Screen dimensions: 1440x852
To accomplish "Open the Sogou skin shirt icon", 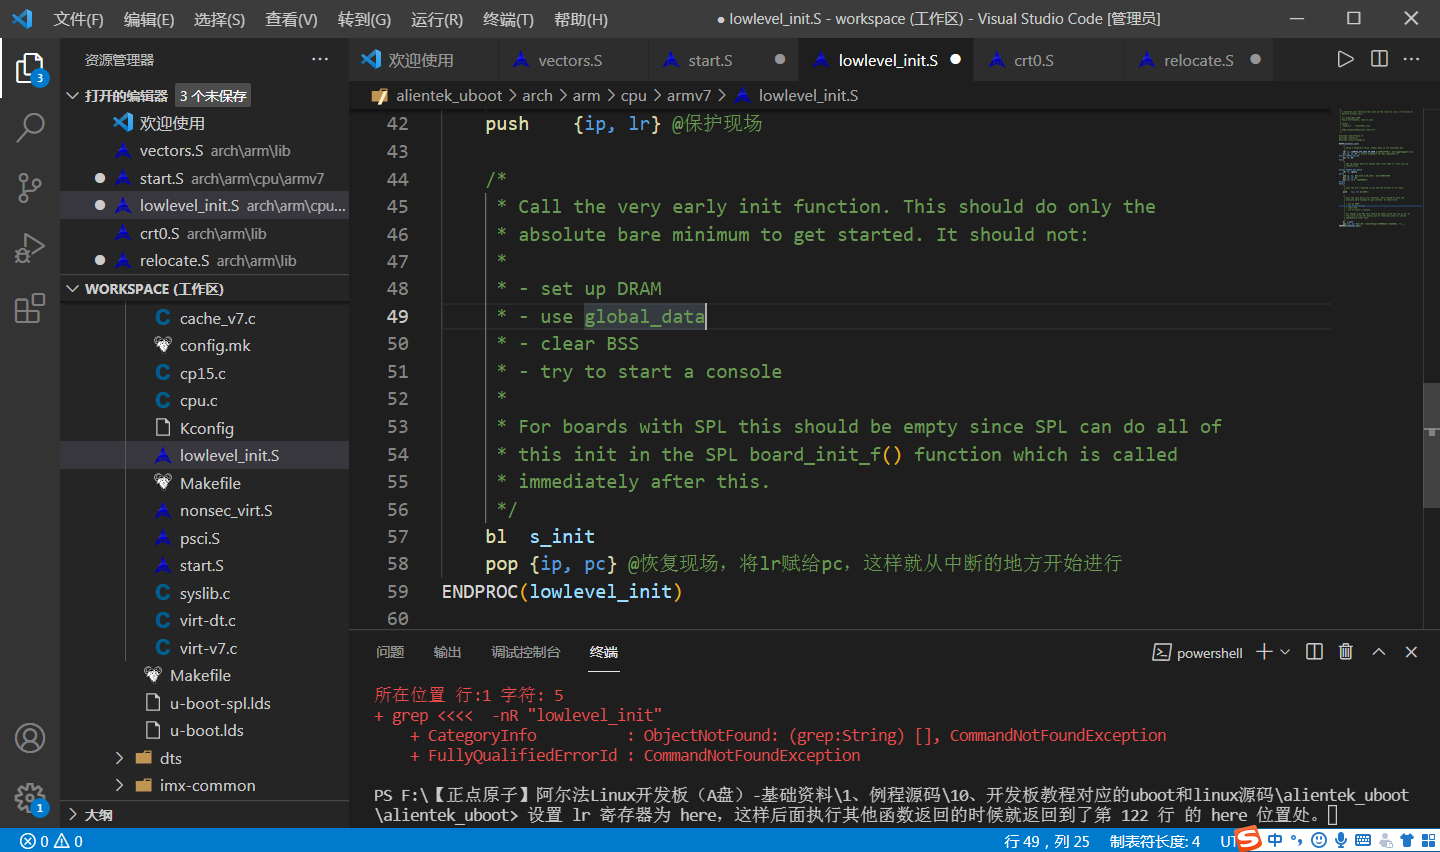I will (x=1407, y=840).
